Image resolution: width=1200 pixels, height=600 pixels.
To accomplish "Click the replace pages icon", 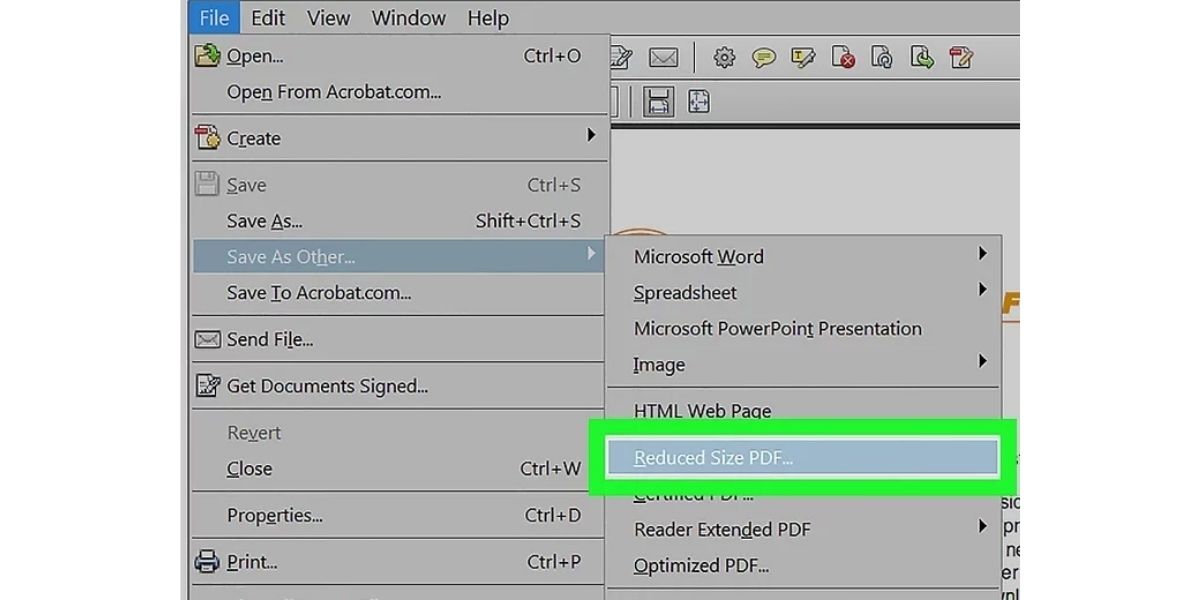I will click(x=882, y=58).
